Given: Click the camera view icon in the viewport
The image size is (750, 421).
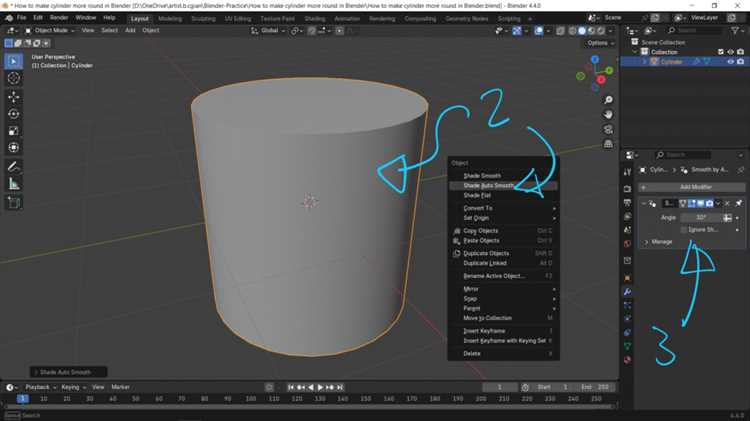Looking at the screenshot, I should pyautogui.click(x=608, y=129).
